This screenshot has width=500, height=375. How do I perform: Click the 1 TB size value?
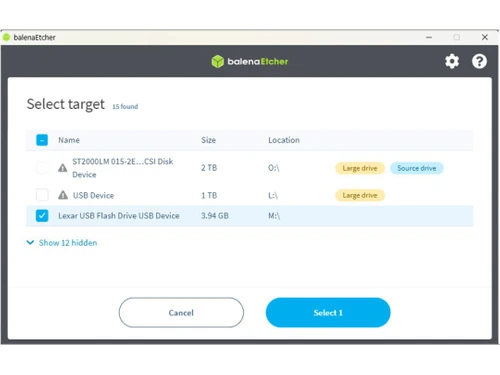(209, 195)
